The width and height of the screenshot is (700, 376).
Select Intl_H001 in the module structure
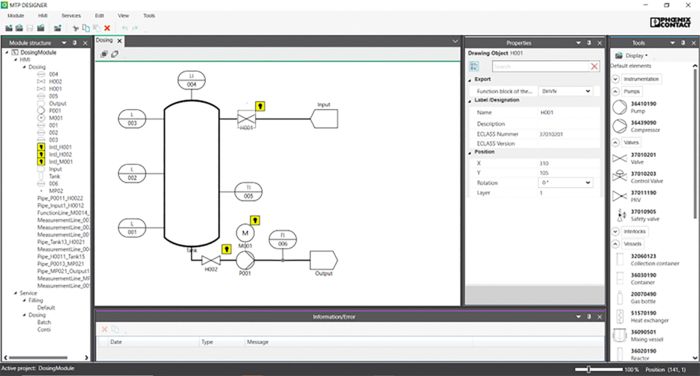pyautogui.click(x=60, y=147)
